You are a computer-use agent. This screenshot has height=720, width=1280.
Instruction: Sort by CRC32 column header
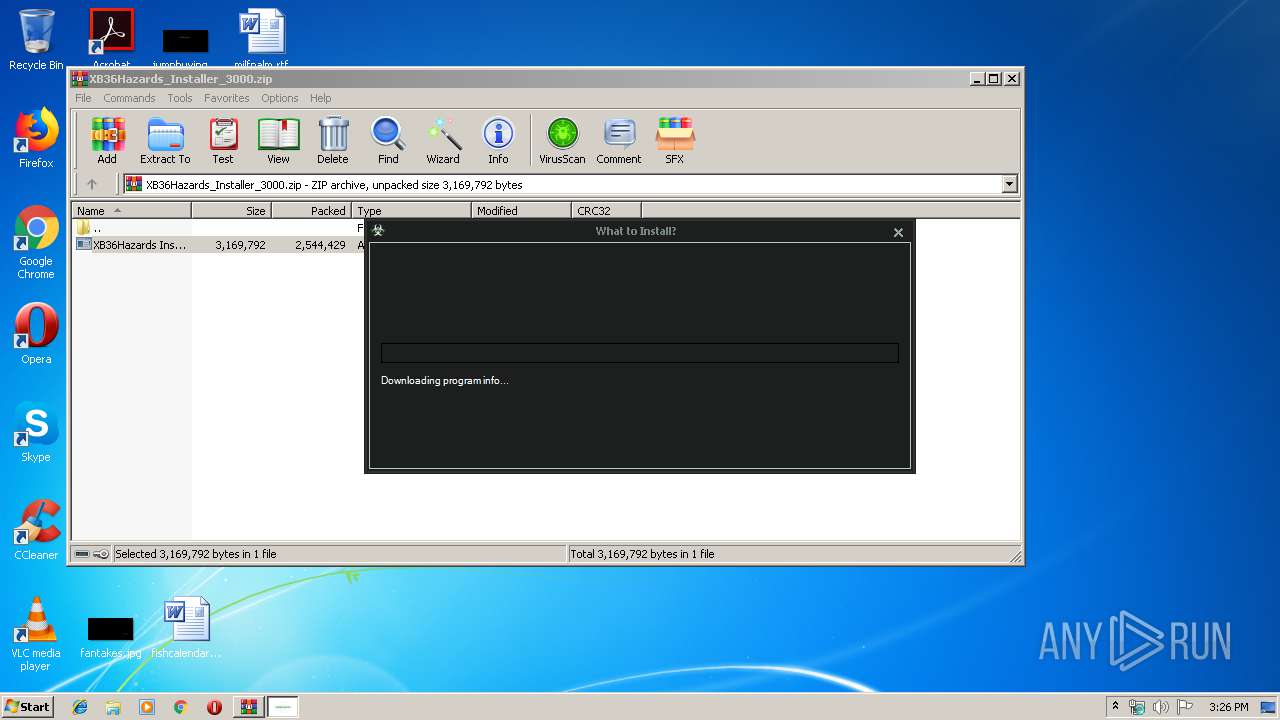coord(606,210)
